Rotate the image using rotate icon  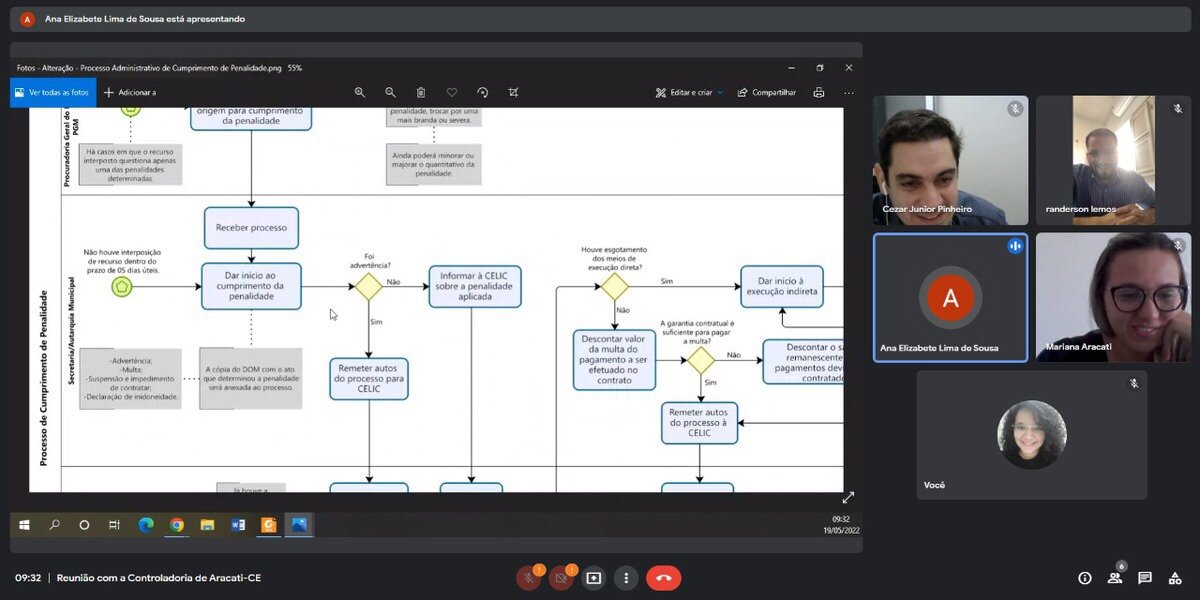[x=483, y=92]
